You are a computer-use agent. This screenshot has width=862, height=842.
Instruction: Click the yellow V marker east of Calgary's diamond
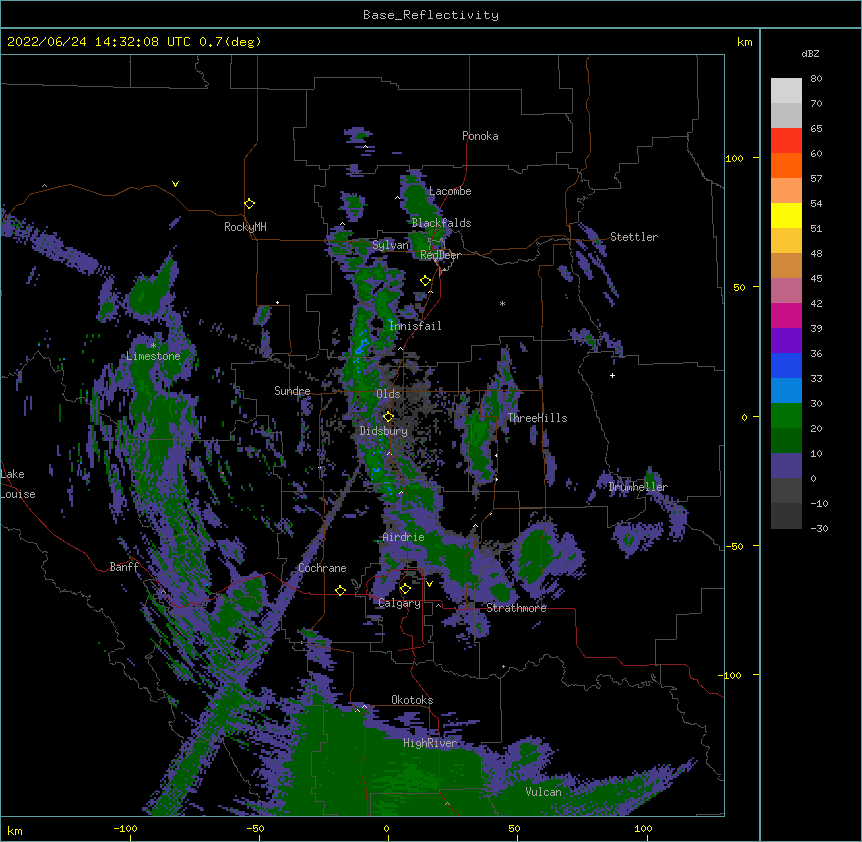pyautogui.click(x=429, y=584)
